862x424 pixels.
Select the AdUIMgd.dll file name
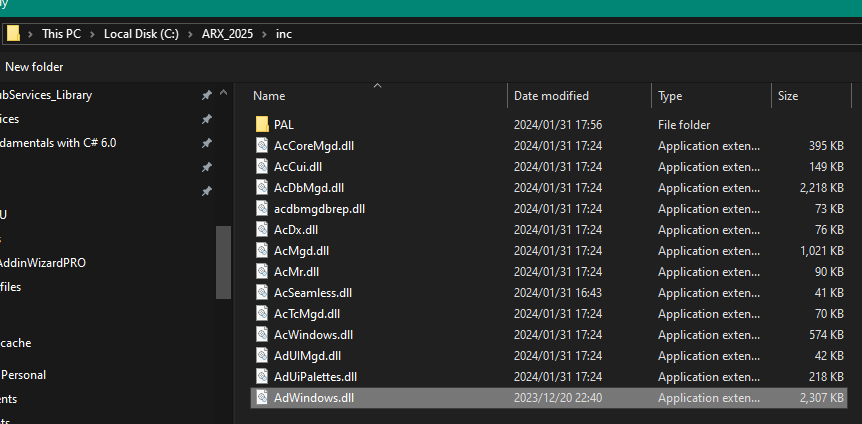pos(307,356)
